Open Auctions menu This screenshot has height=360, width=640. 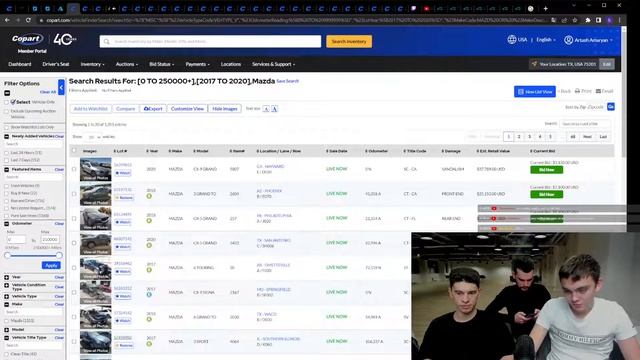[x=127, y=64]
